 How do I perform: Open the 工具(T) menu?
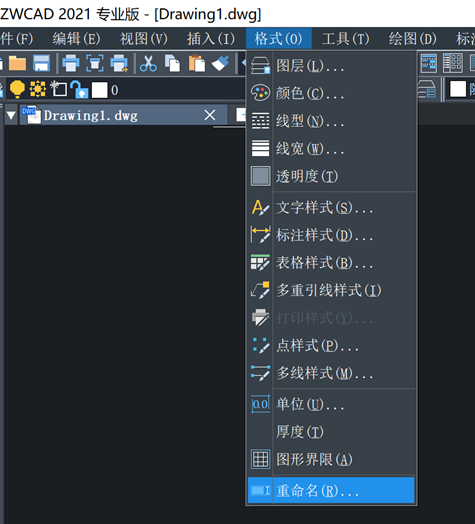point(345,39)
